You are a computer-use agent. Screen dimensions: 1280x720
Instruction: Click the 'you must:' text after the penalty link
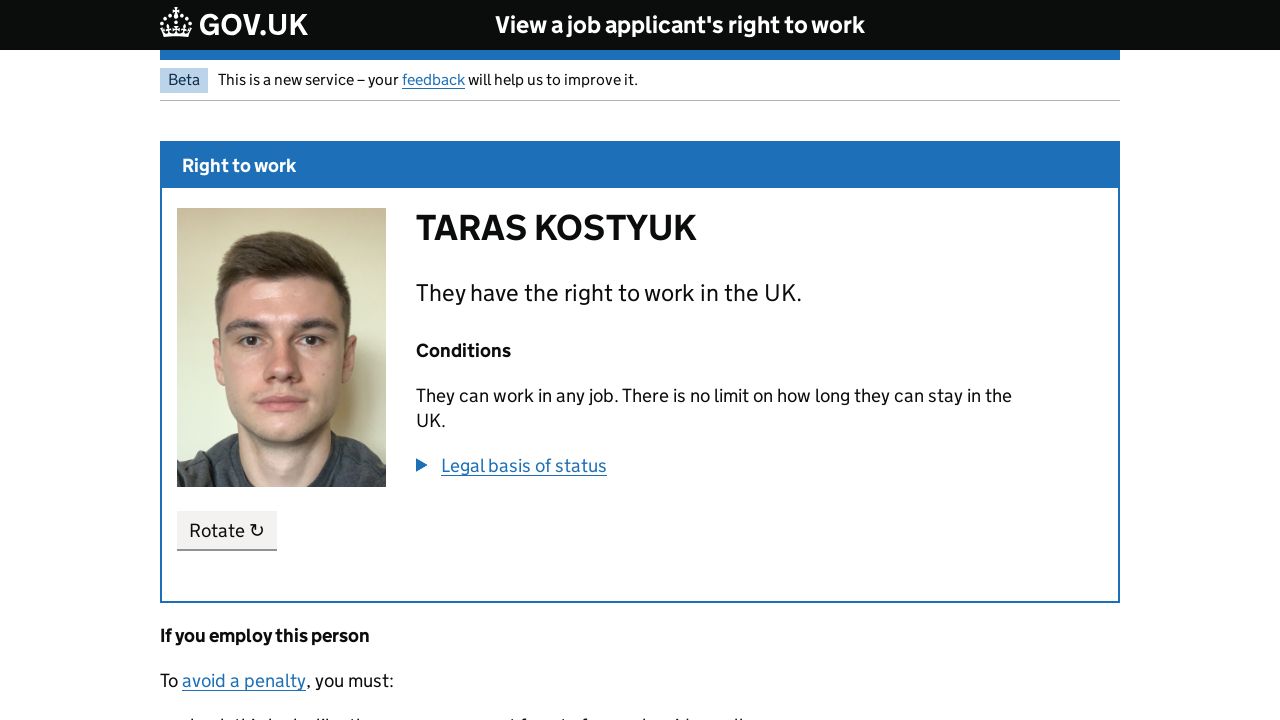click(x=353, y=681)
